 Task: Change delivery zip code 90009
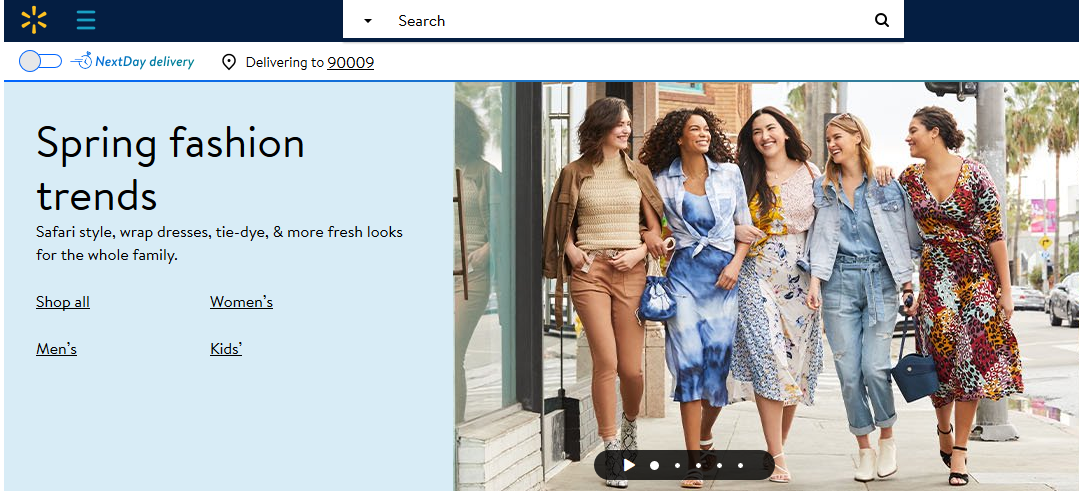[x=350, y=62]
